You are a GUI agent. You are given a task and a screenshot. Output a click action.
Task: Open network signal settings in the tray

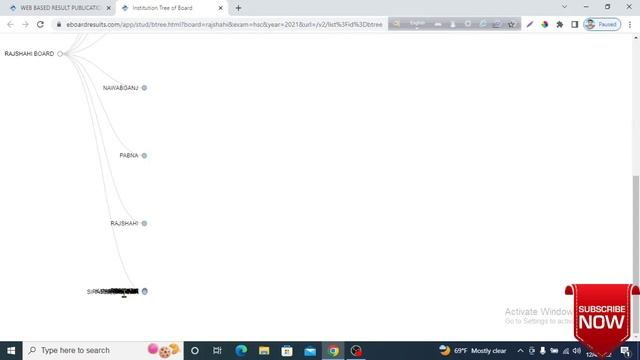pos(566,351)
